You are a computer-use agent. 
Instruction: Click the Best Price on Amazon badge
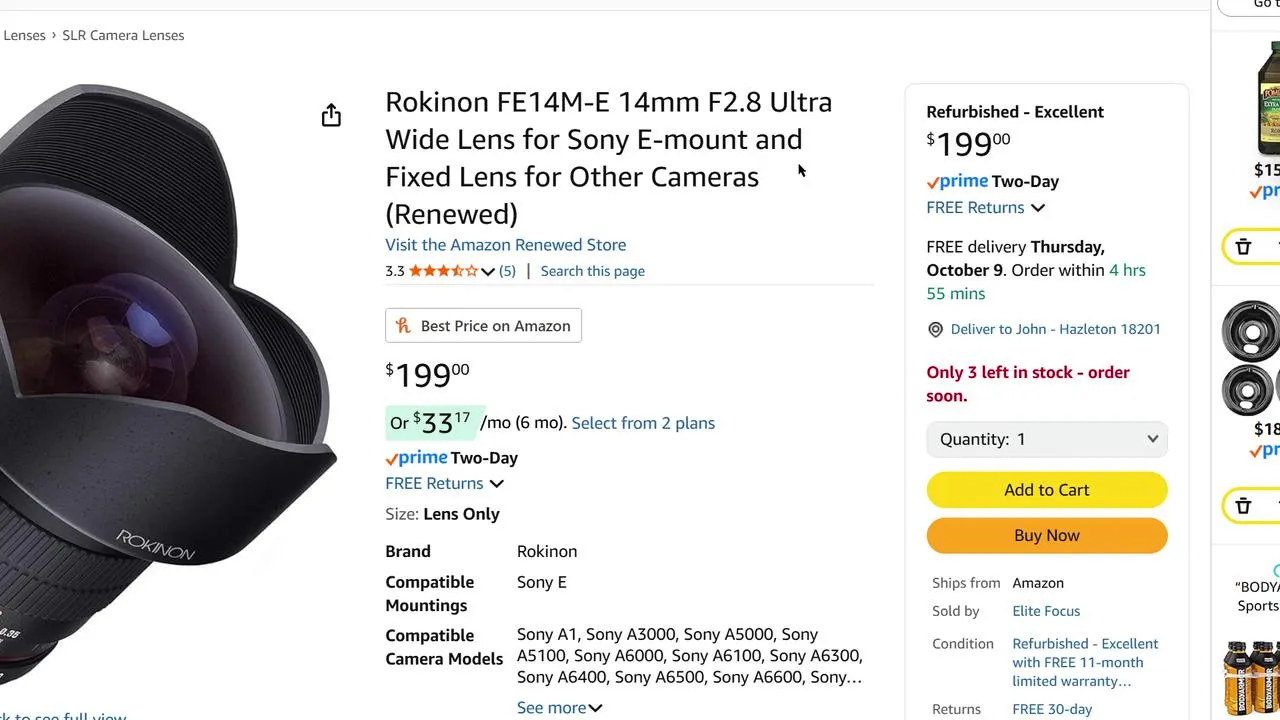click(x=483, y=326)
